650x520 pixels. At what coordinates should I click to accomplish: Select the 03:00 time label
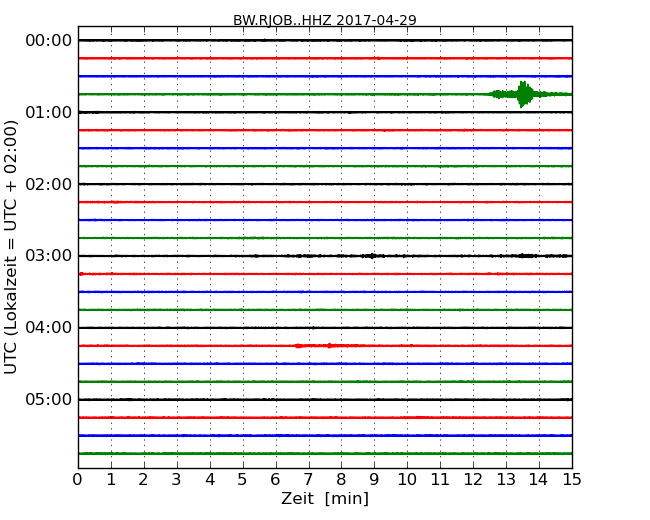pos(49,255)
